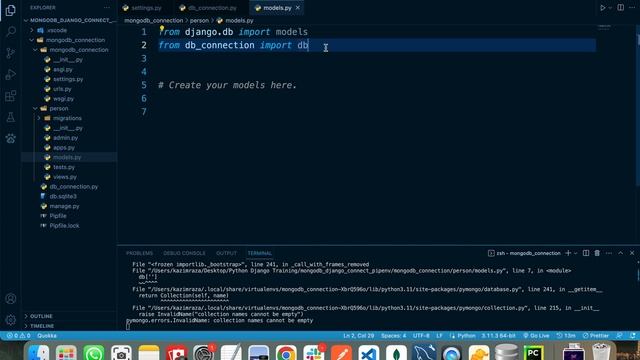Open the Run and Debug view
Viewport: 640px width, 360px height.
[x=11, y=74]
